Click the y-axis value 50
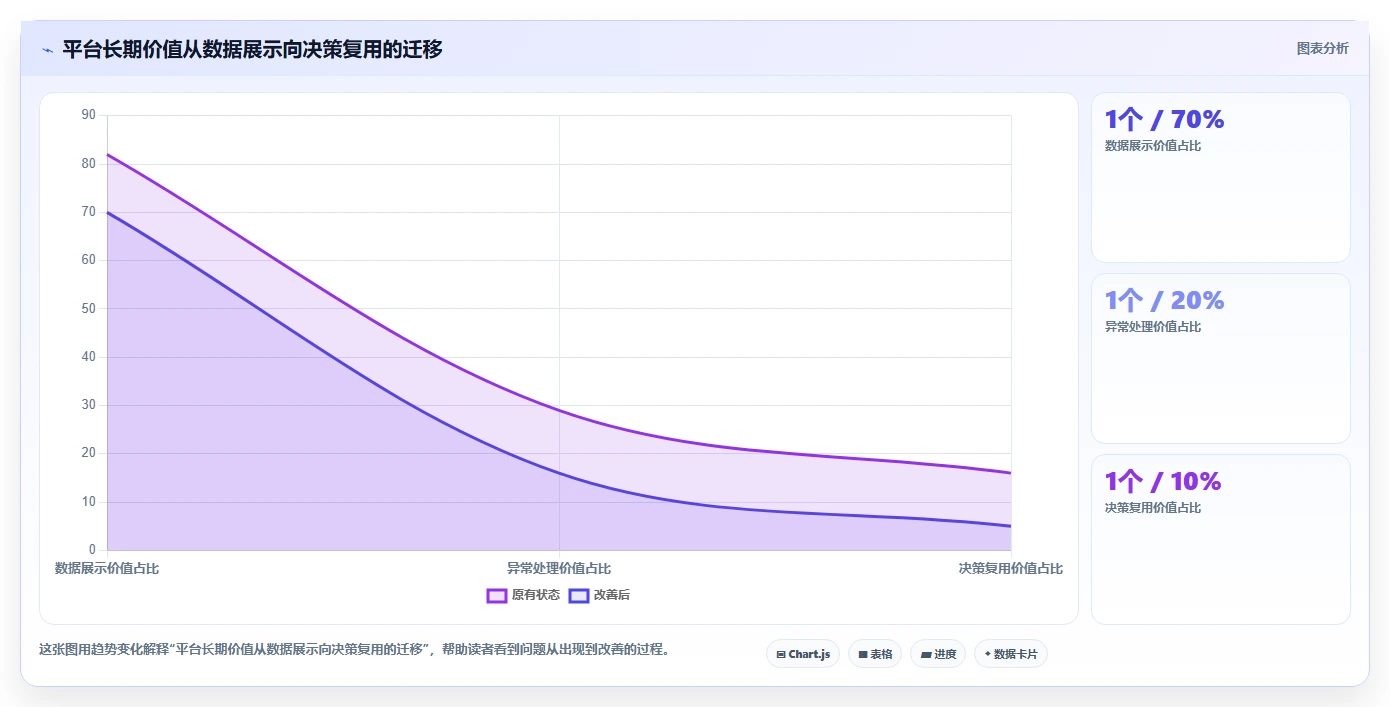Viewport: 1390px width, 707px height. 88,308
